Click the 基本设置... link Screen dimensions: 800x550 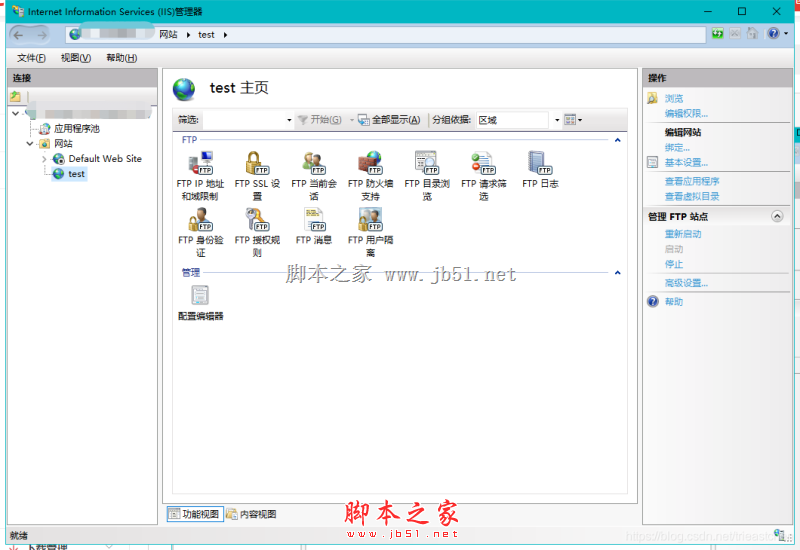[x=686, y=163]
